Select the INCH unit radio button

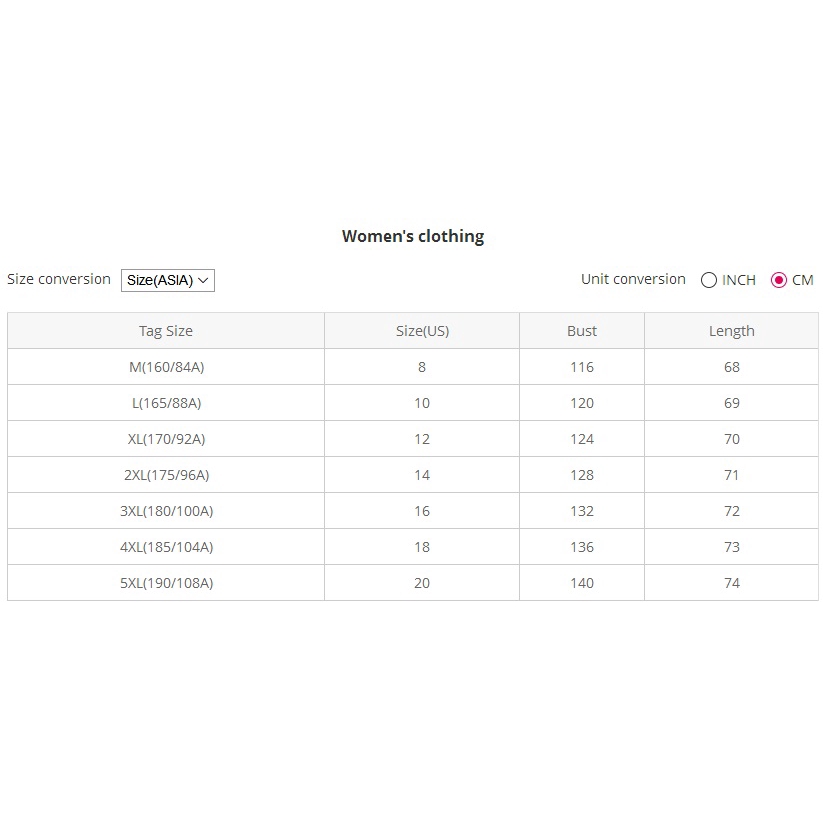709,280
